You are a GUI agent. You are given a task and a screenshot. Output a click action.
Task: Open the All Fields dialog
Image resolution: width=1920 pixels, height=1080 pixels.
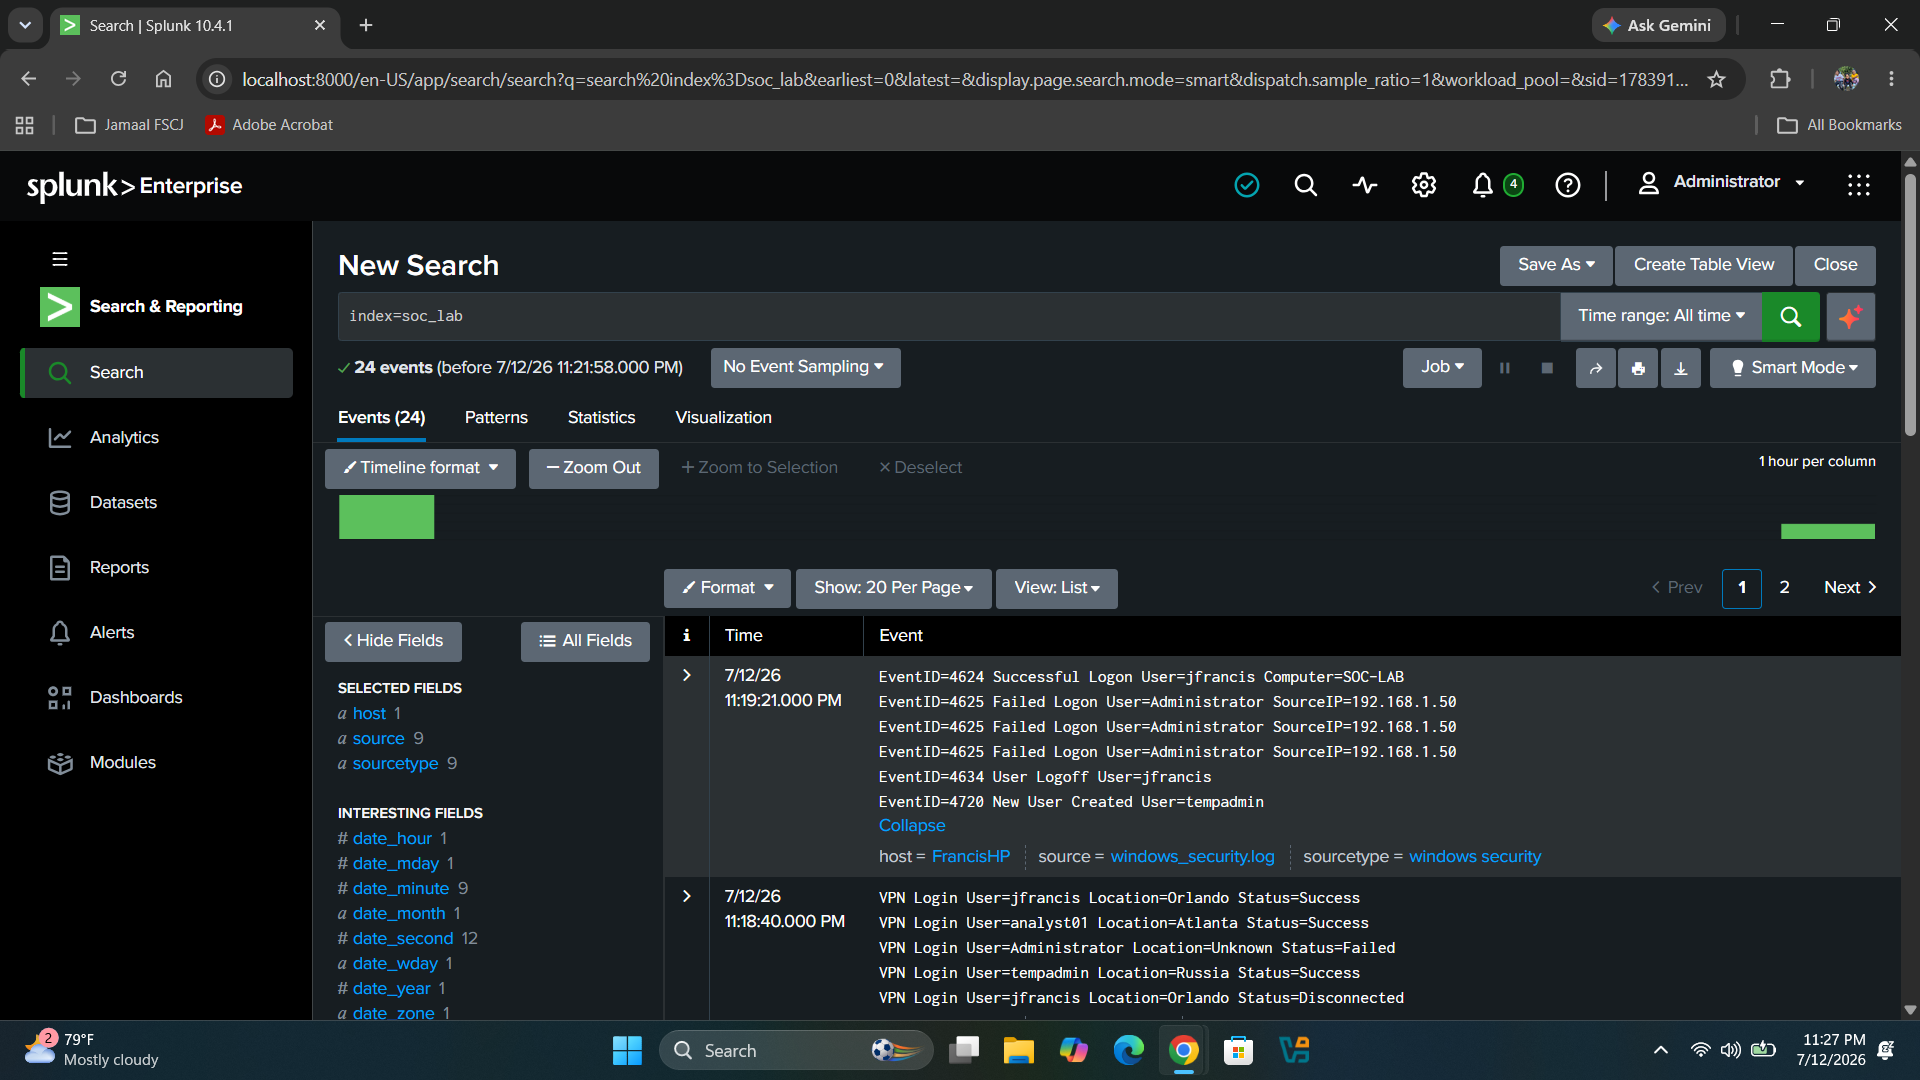(585, 641)
